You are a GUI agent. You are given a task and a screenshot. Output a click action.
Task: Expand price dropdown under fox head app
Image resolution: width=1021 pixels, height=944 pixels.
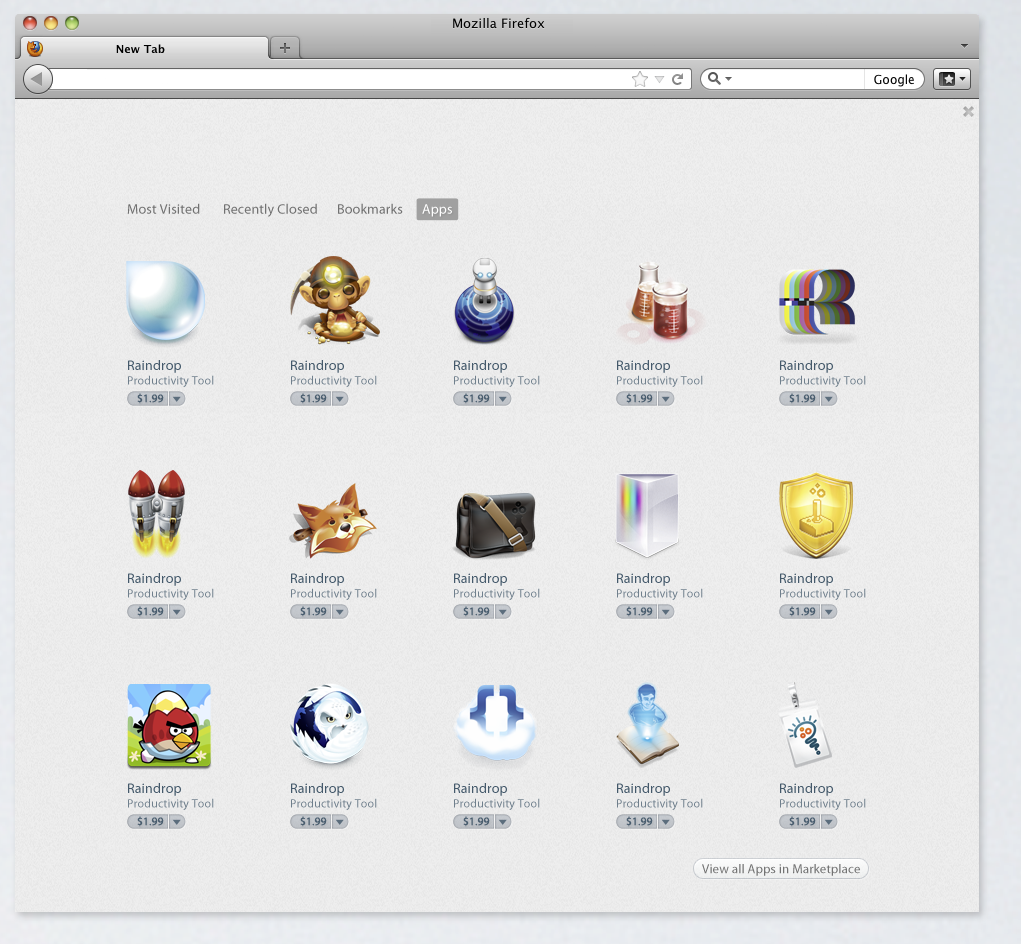[340, 611]
